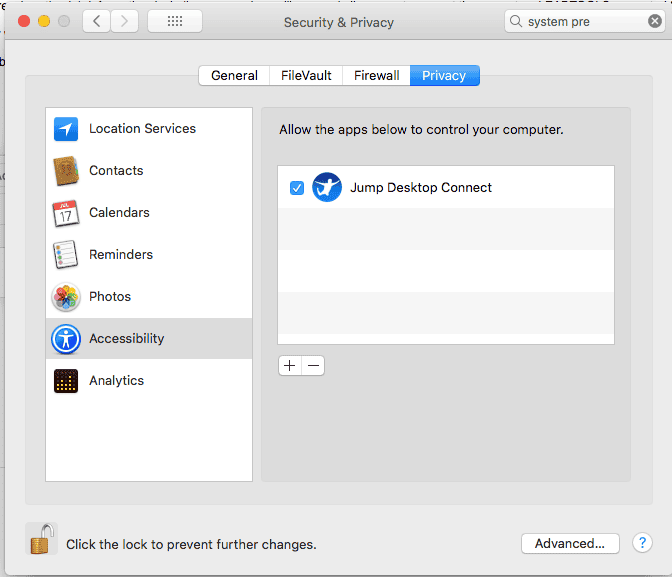Image resolution: width=672 pixels, height=577 pixels.
Task: Open help with the question mark button
Action: pos(642,543)
